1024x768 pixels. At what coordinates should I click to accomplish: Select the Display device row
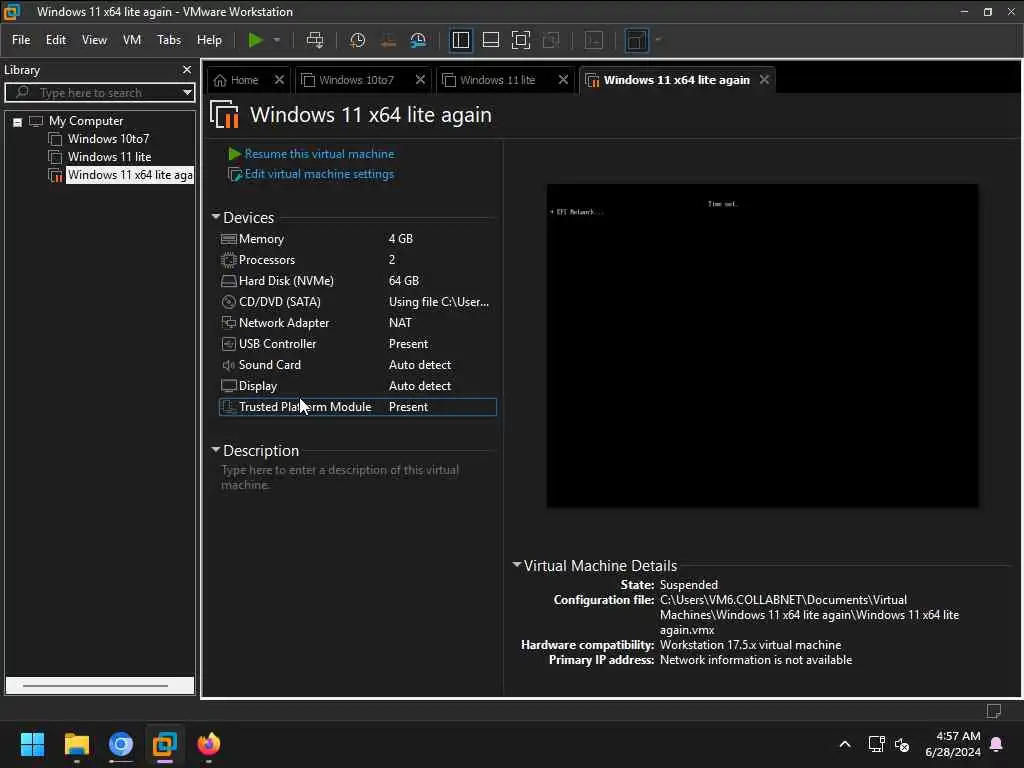click(x=357, y=385)
